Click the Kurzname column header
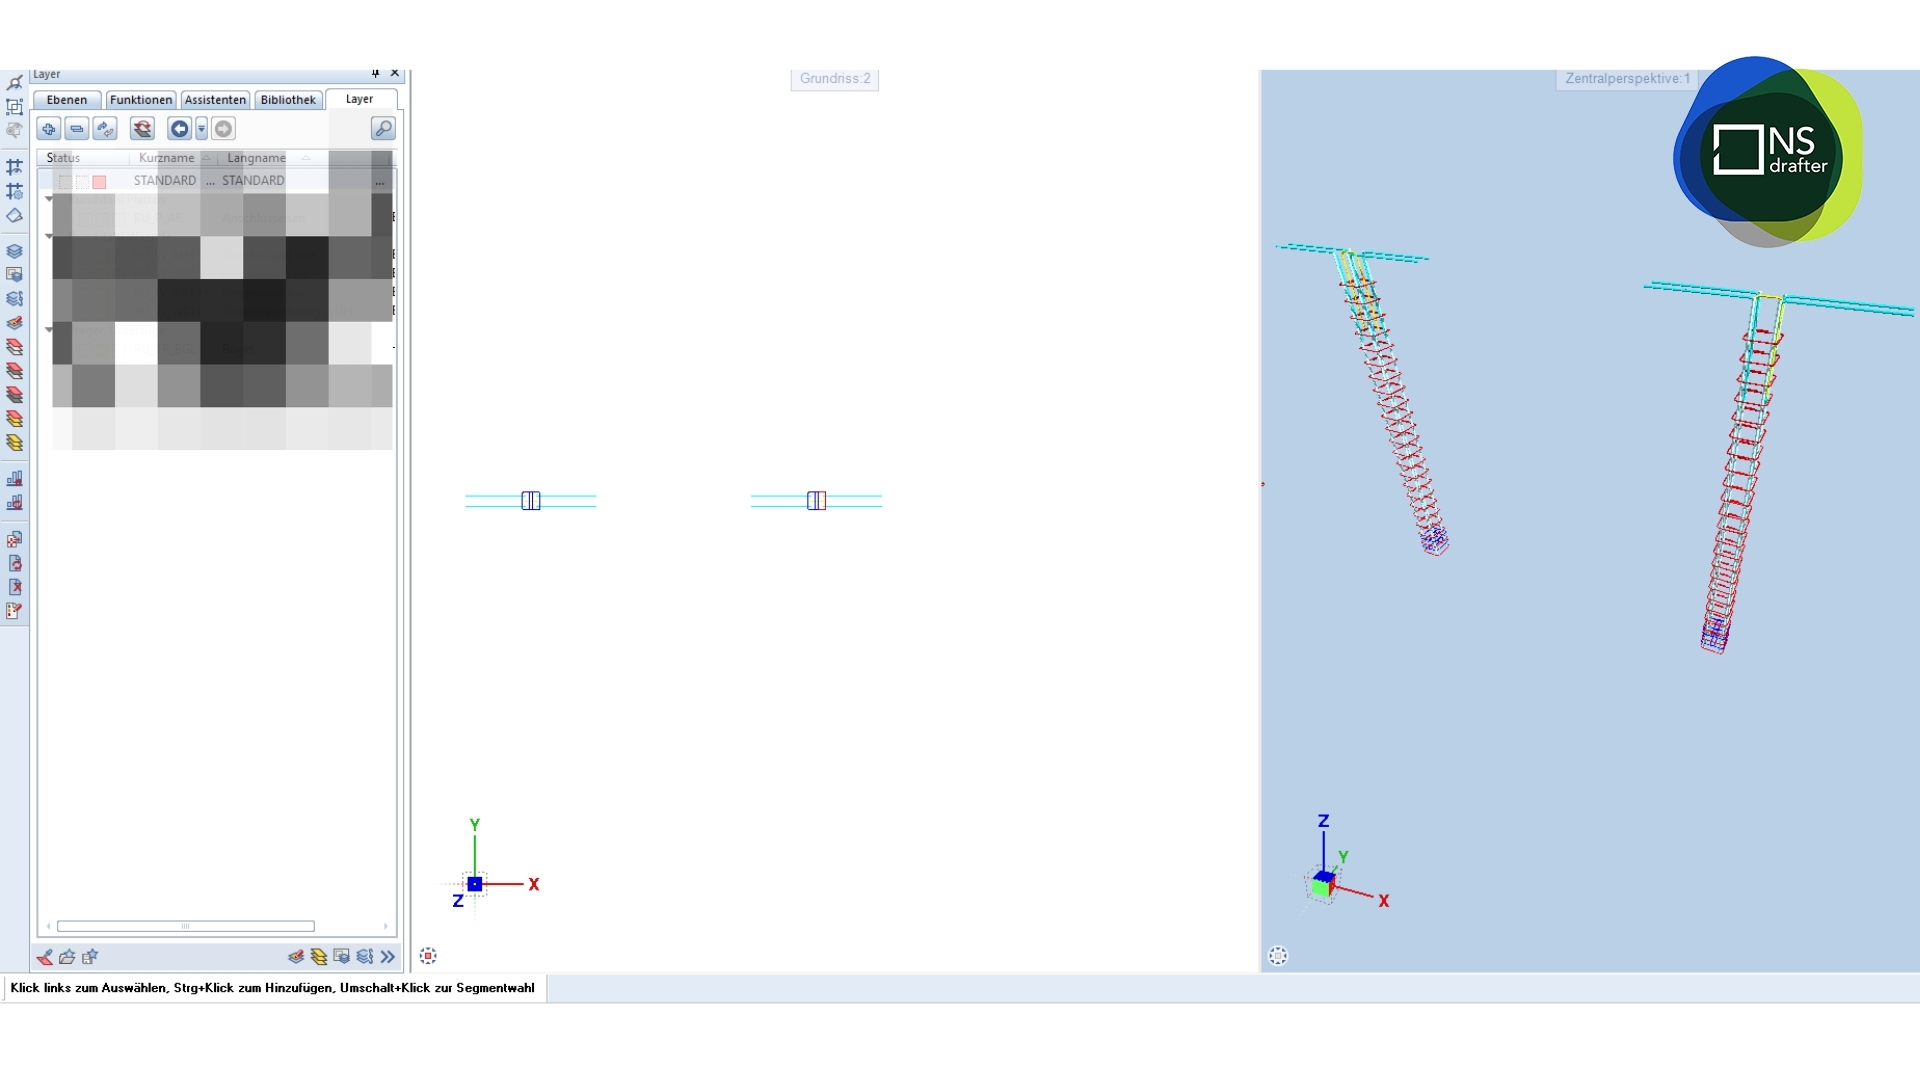The image size is (1920, 1080). click(x=167, y=158)
